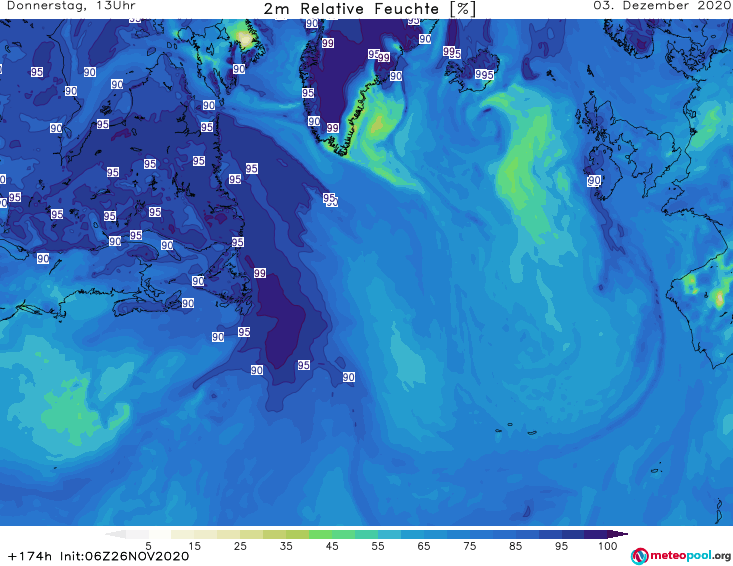This screenshot has height=566, width=733.
Task: Click the 'Donnerstag, 13Uhr' time label
Action: coord(72,6)
